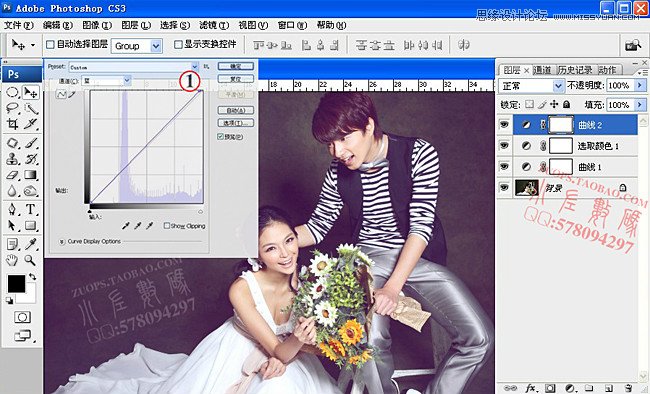The width and height of the screenshot is (650, 394).
Task: Toggle the 预览 preview checkbox in Curves
Action: click(221, 136)
